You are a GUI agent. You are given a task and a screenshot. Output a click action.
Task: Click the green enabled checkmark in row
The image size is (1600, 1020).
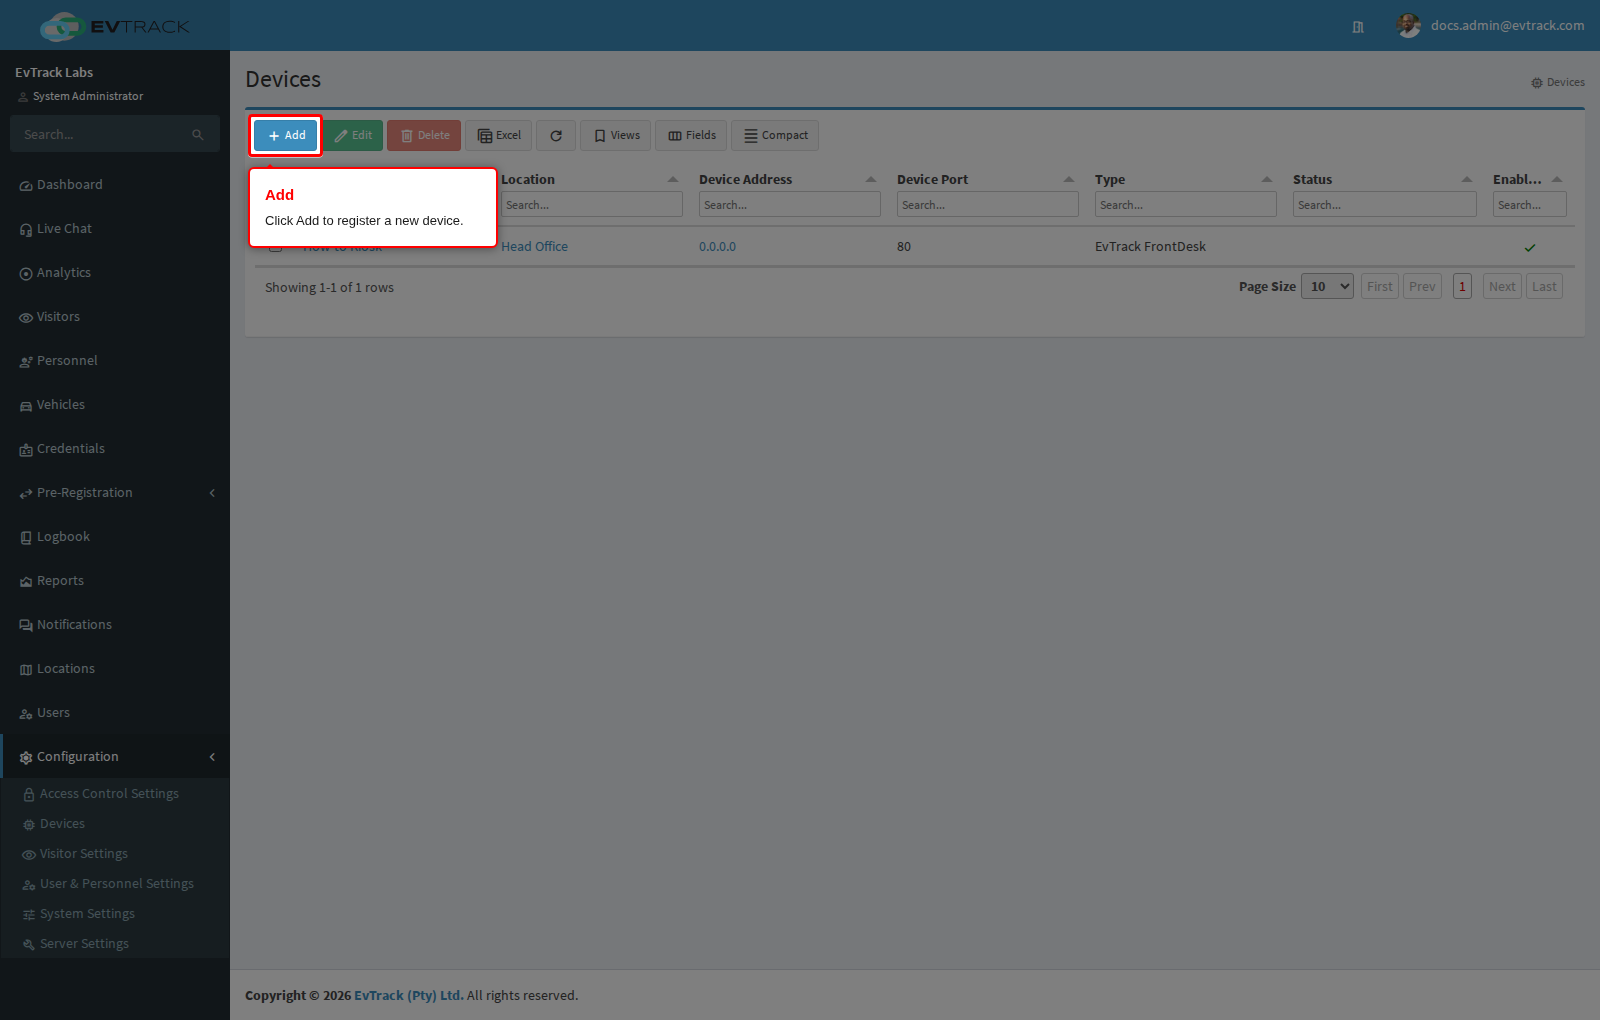click(1529, 247)
